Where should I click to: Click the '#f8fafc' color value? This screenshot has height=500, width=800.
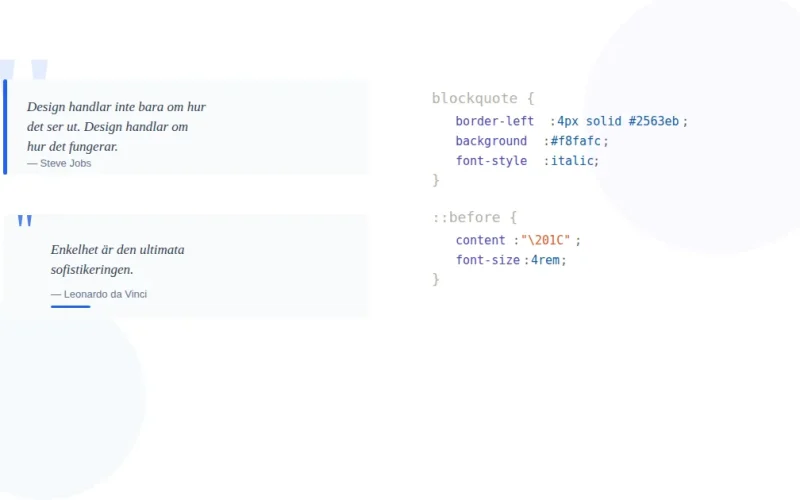pyautogui.click(x=575, y=141)
